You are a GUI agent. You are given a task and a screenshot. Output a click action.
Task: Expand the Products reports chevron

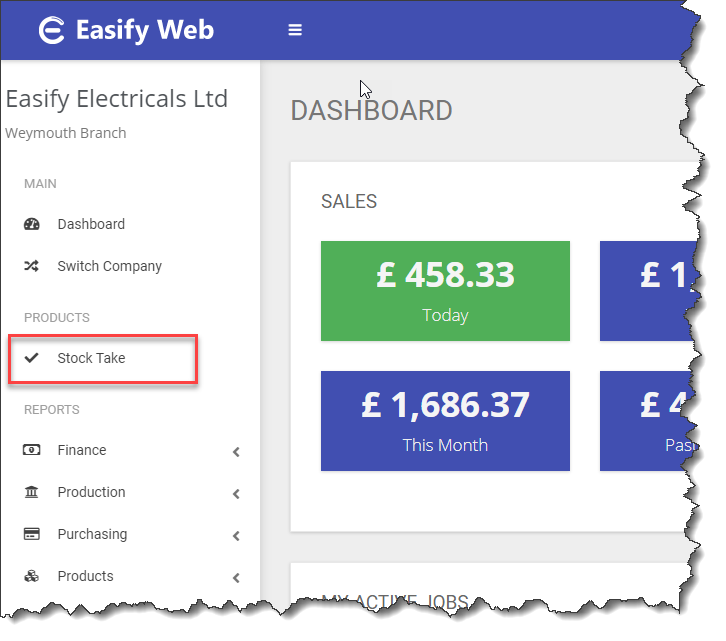237,578
